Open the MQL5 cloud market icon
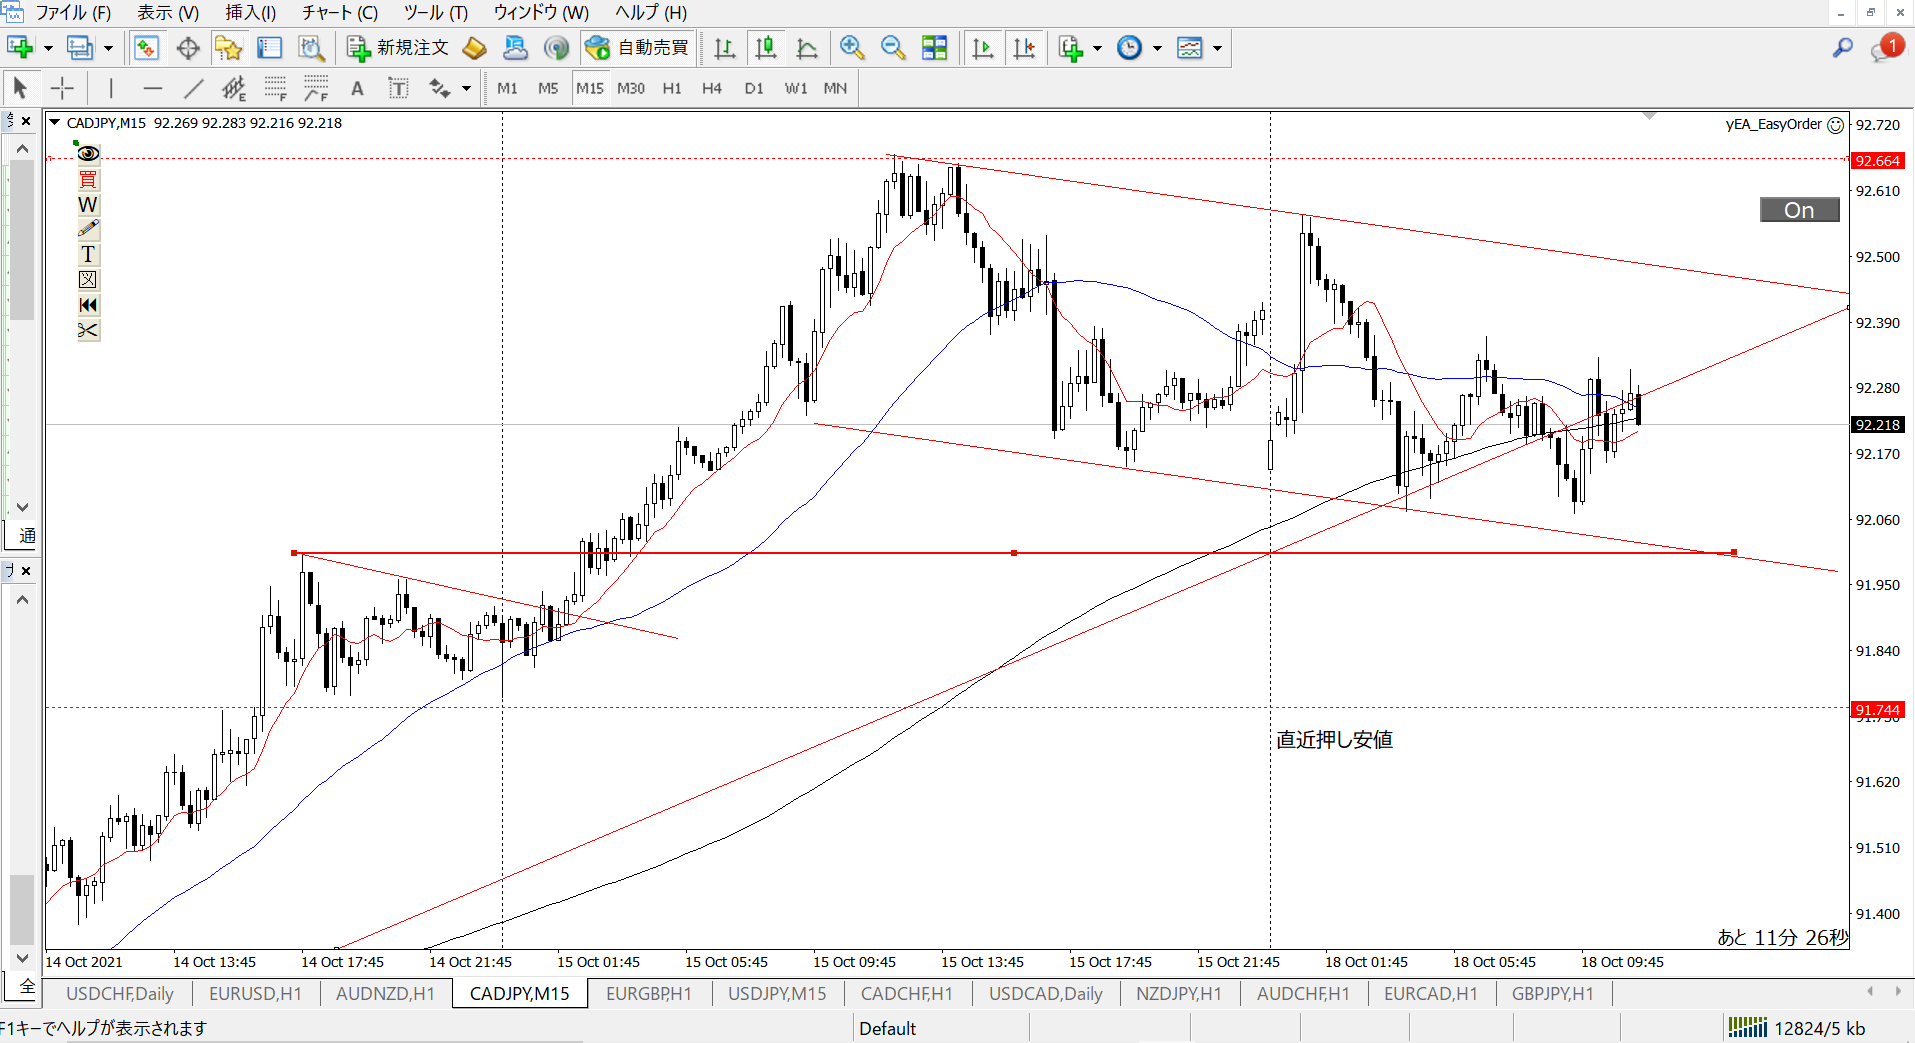Viewport: 1915px width, 1043px height. tap(515, 47)
